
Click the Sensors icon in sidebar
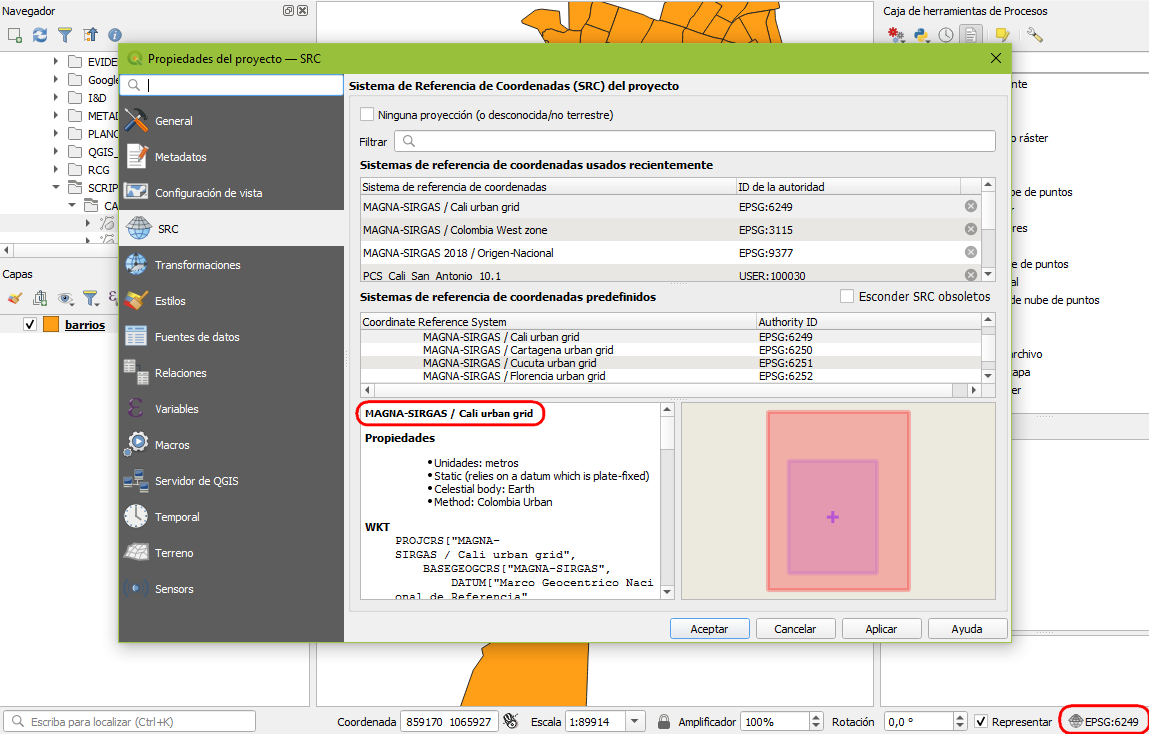point(136,588)
